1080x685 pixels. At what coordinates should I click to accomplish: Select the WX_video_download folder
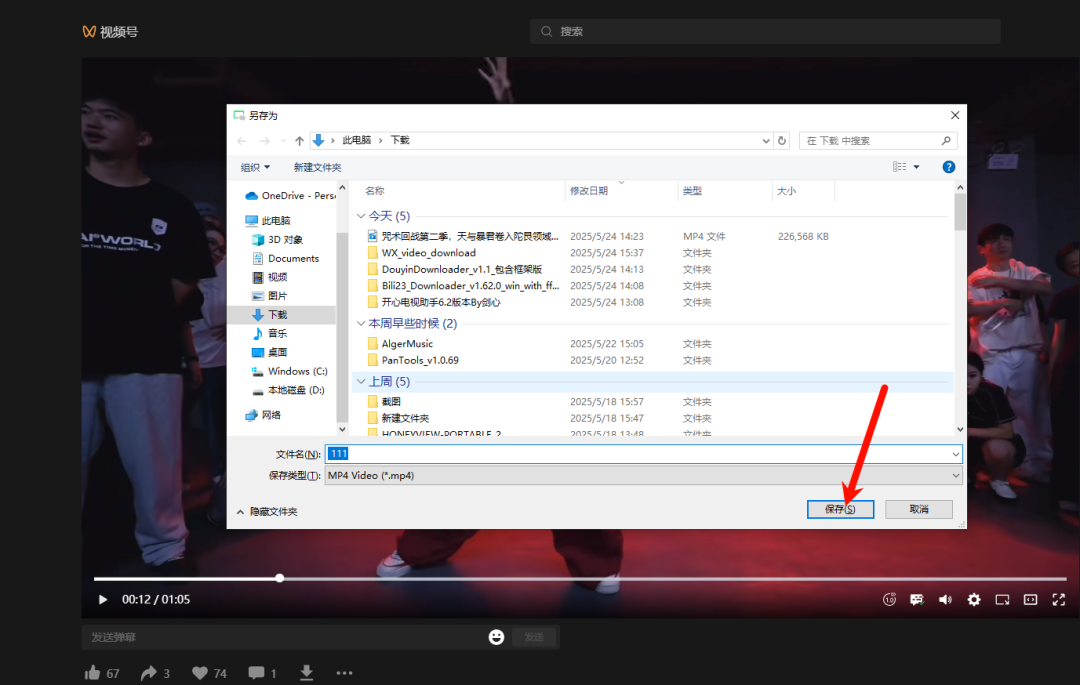pos(428,253)
